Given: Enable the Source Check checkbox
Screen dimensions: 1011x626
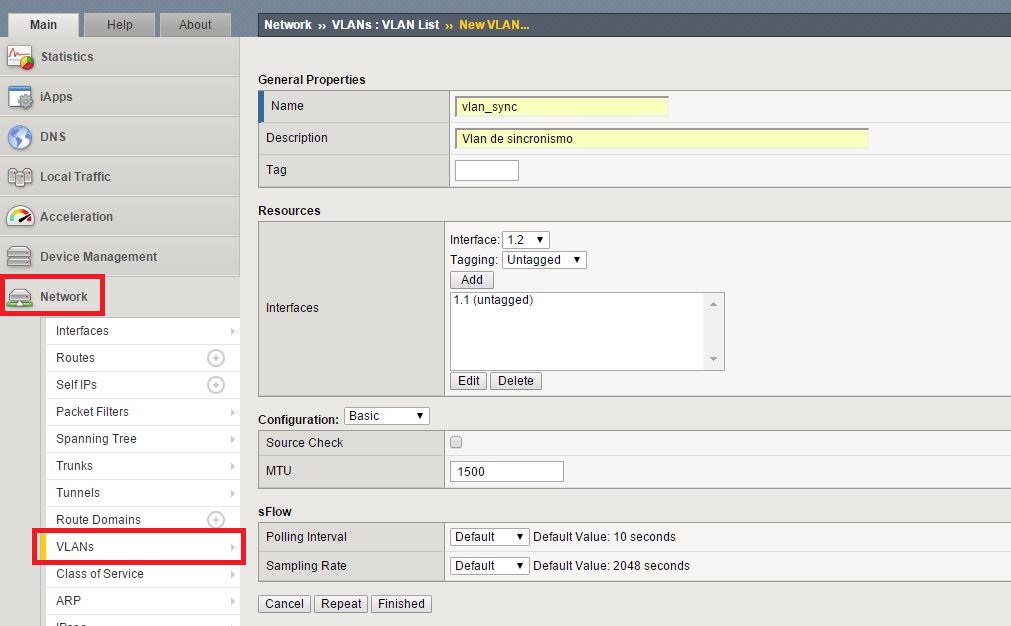Looking at the screenshot, I should [457, 443].
